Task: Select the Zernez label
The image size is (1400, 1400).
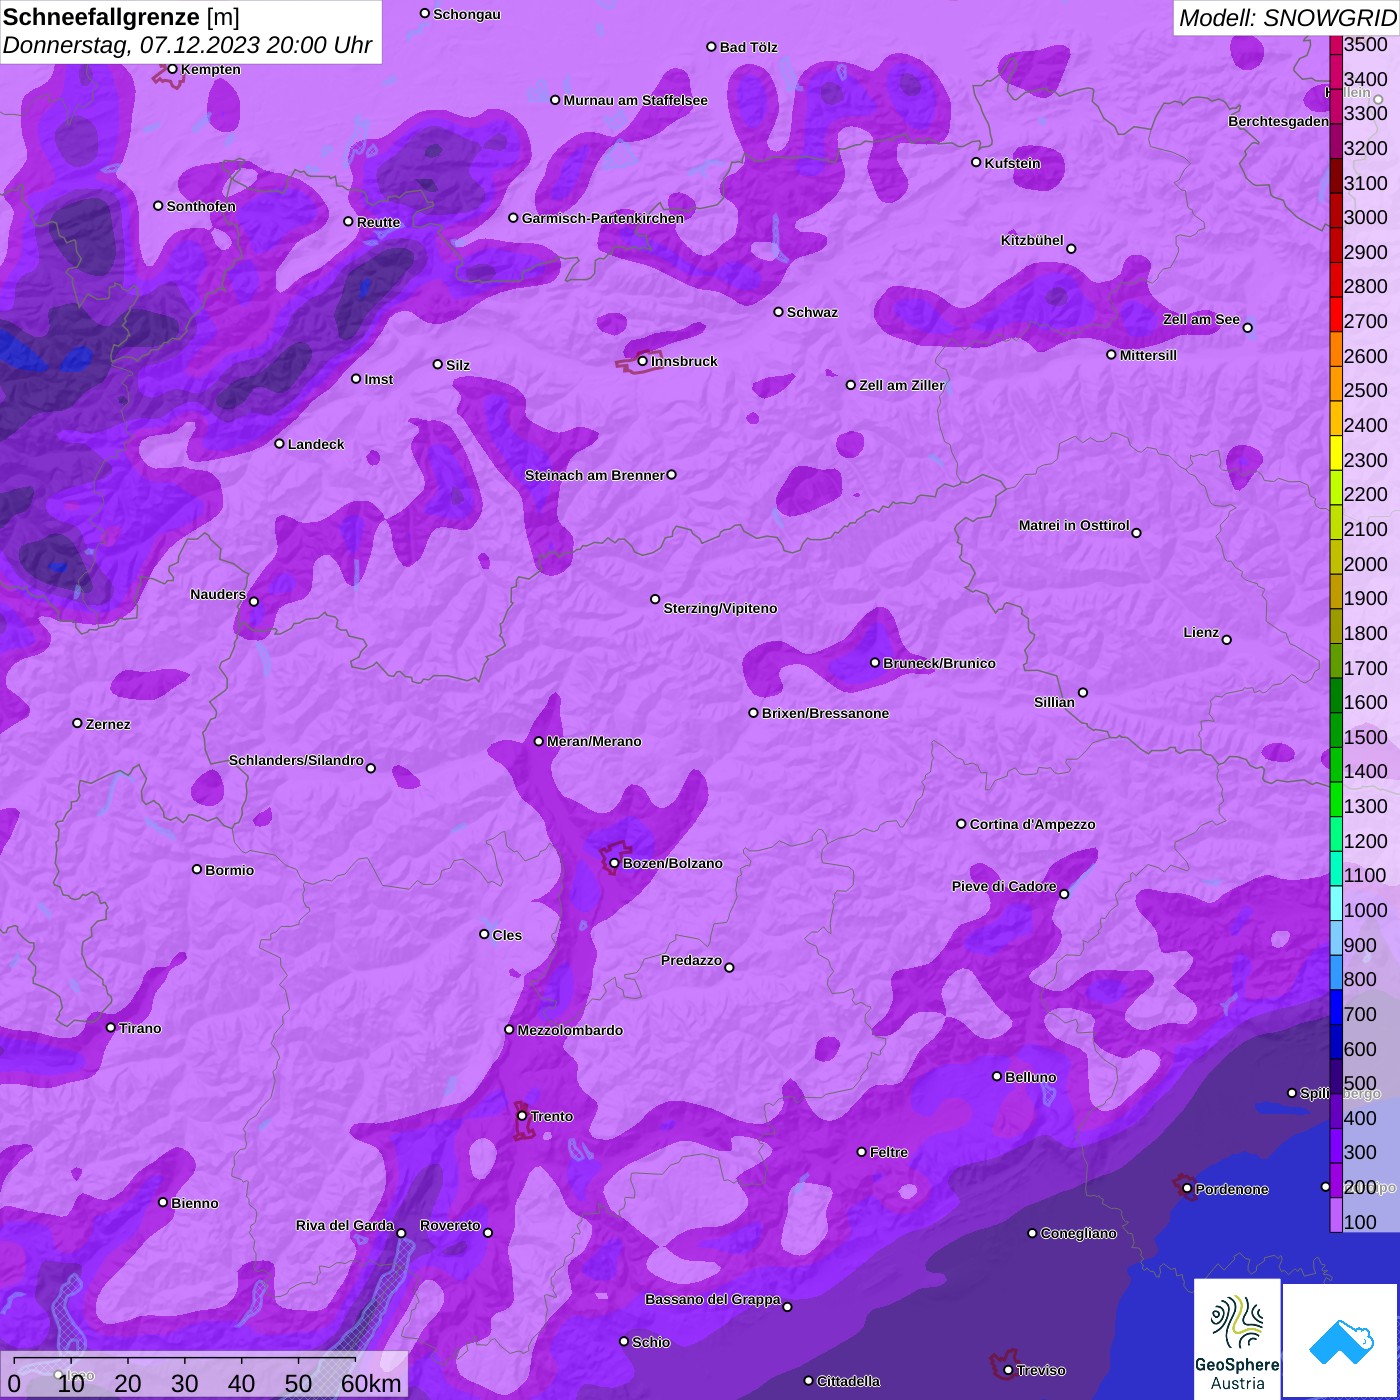Action: 108,724
